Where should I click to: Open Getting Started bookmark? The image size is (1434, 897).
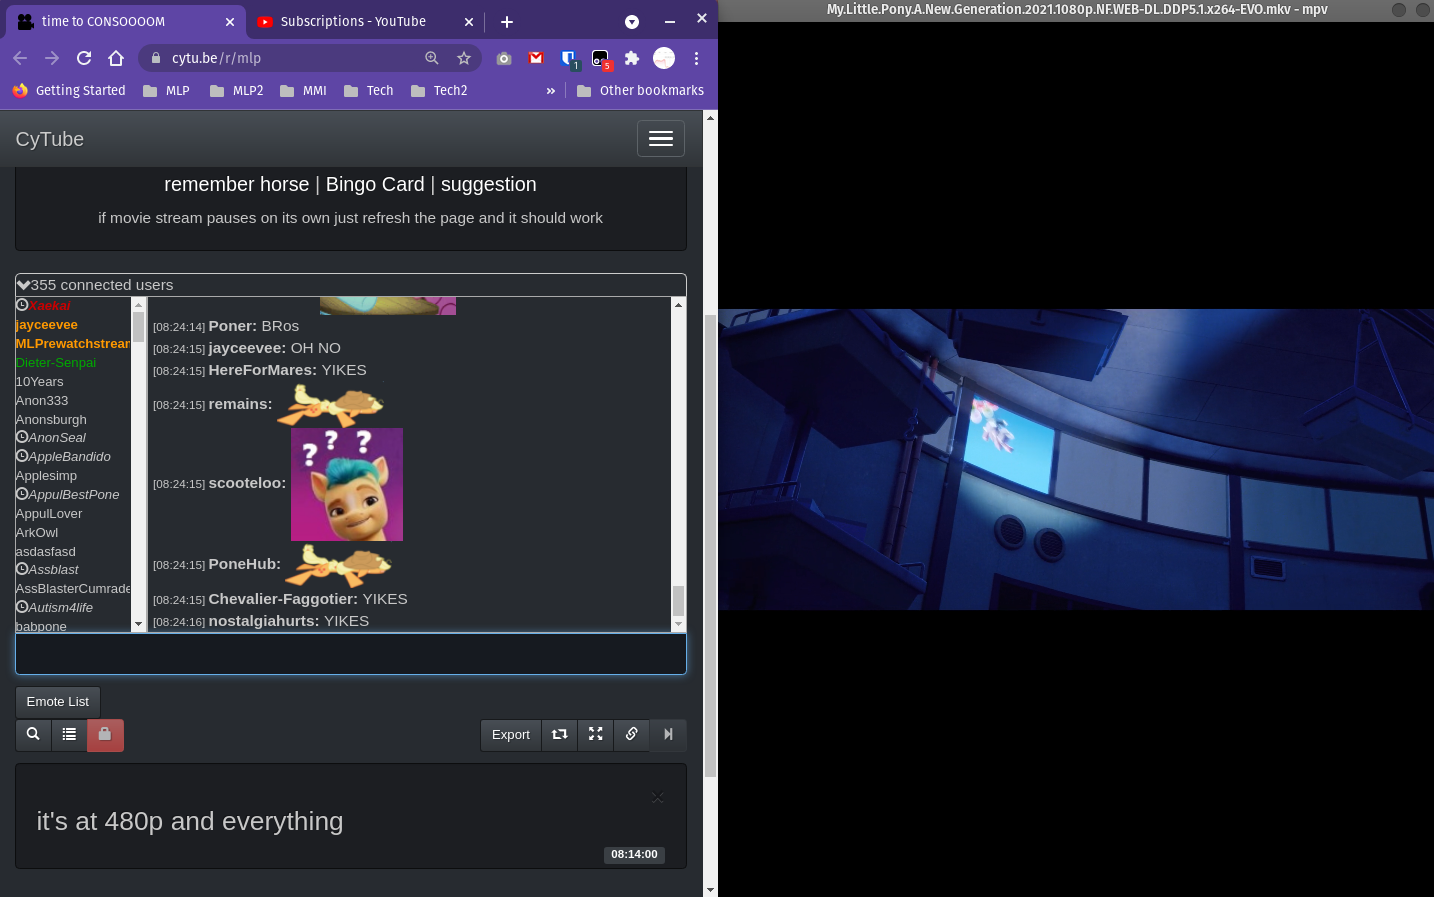69,90
